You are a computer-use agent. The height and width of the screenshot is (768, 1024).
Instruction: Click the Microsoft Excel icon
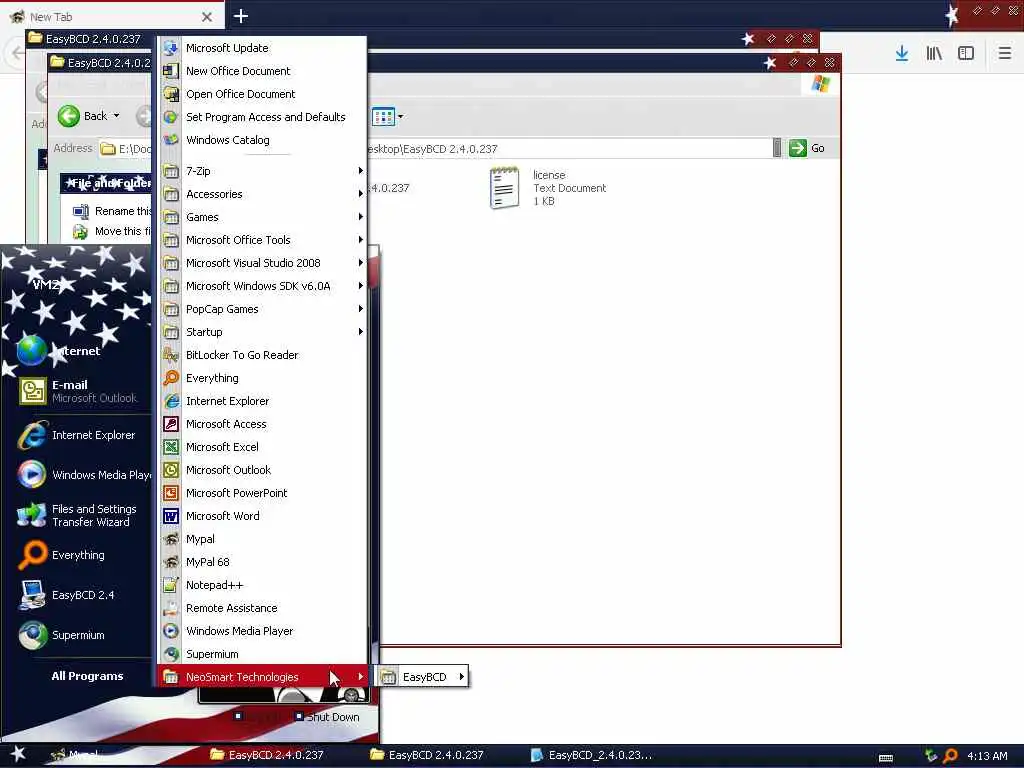tap(170, 447)
